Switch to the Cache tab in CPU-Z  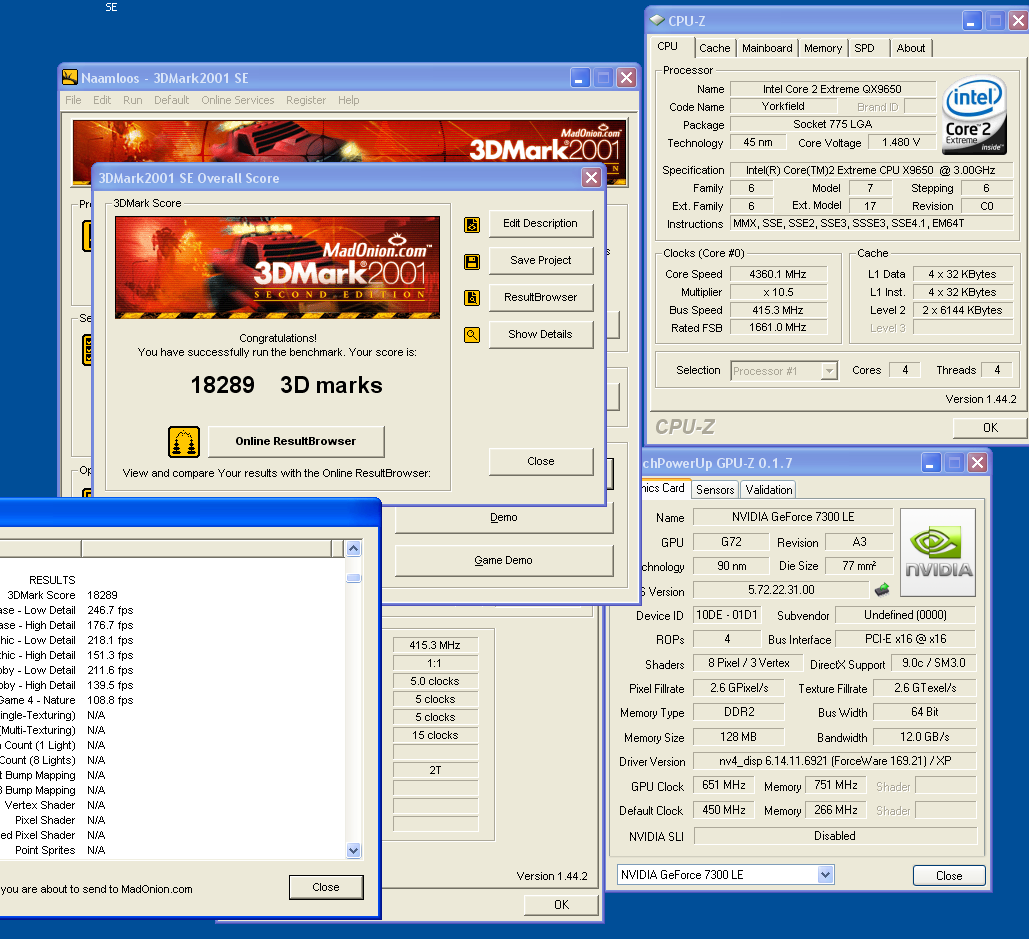click(715, 48)
